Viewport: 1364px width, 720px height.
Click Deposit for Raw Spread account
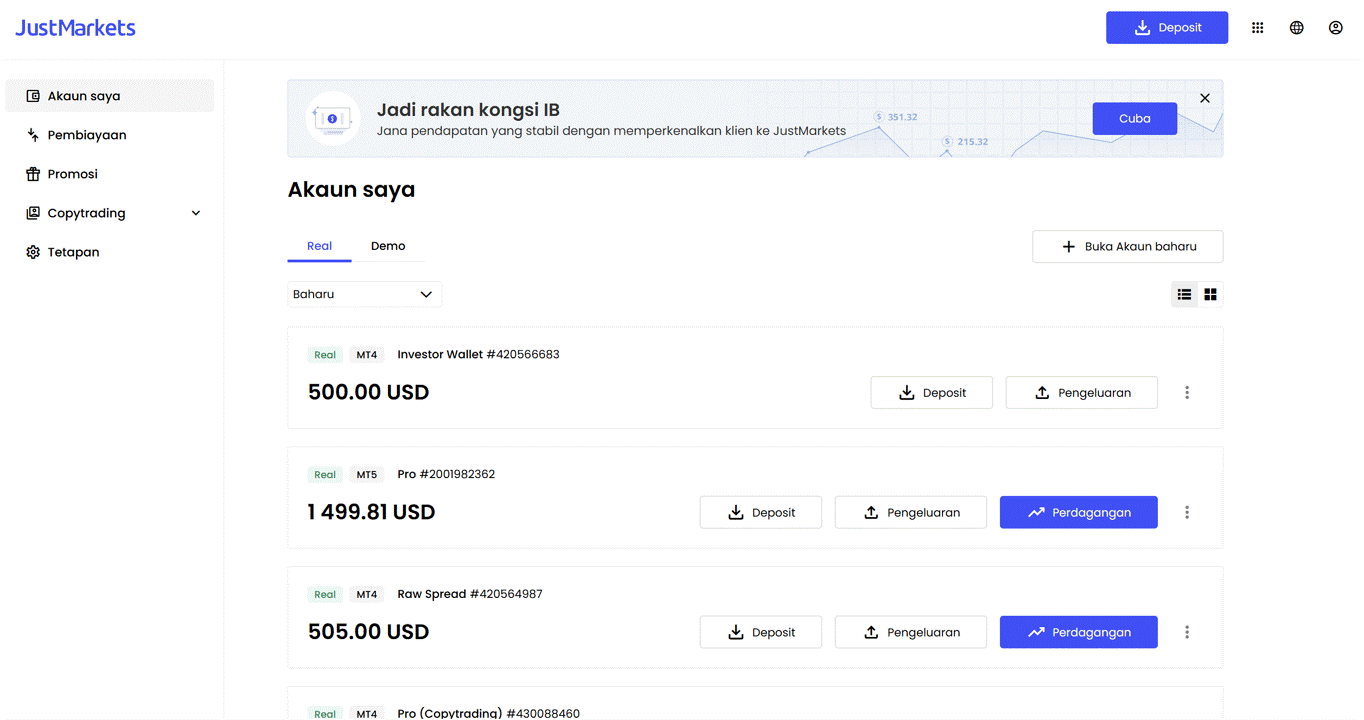click(x=761, y=632)
